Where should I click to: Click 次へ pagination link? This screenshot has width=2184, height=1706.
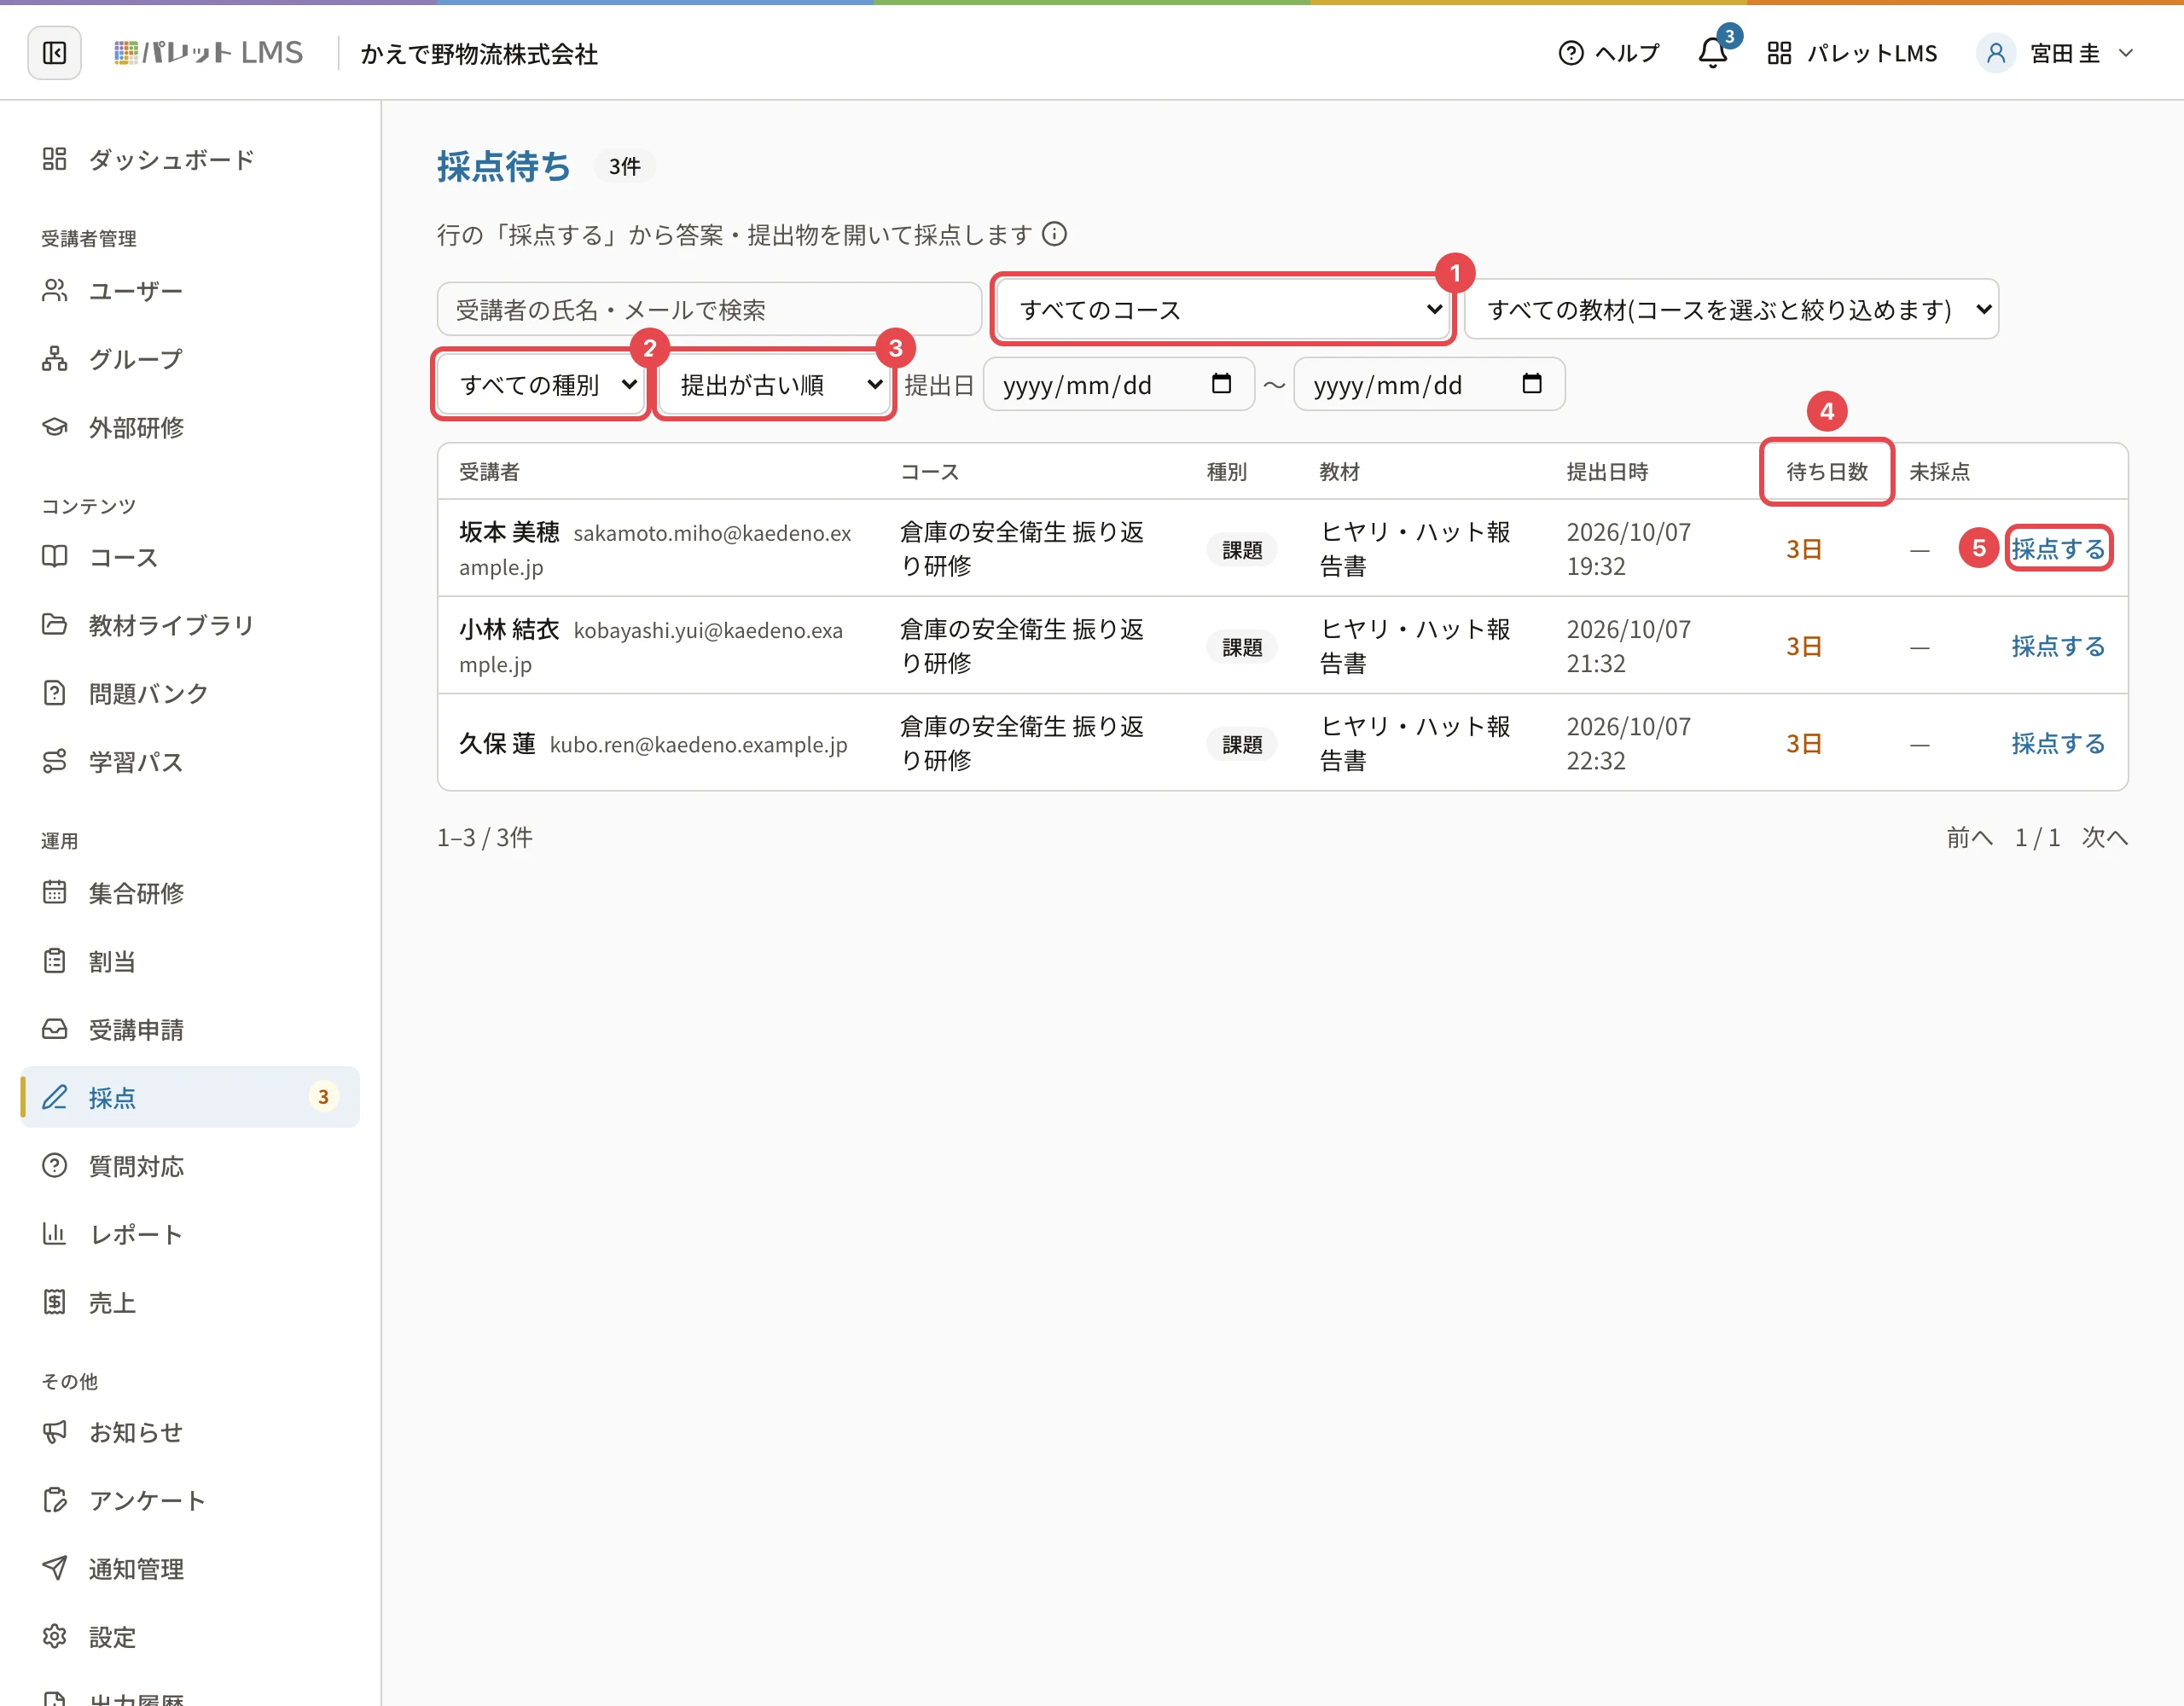tap(2104, 837)
